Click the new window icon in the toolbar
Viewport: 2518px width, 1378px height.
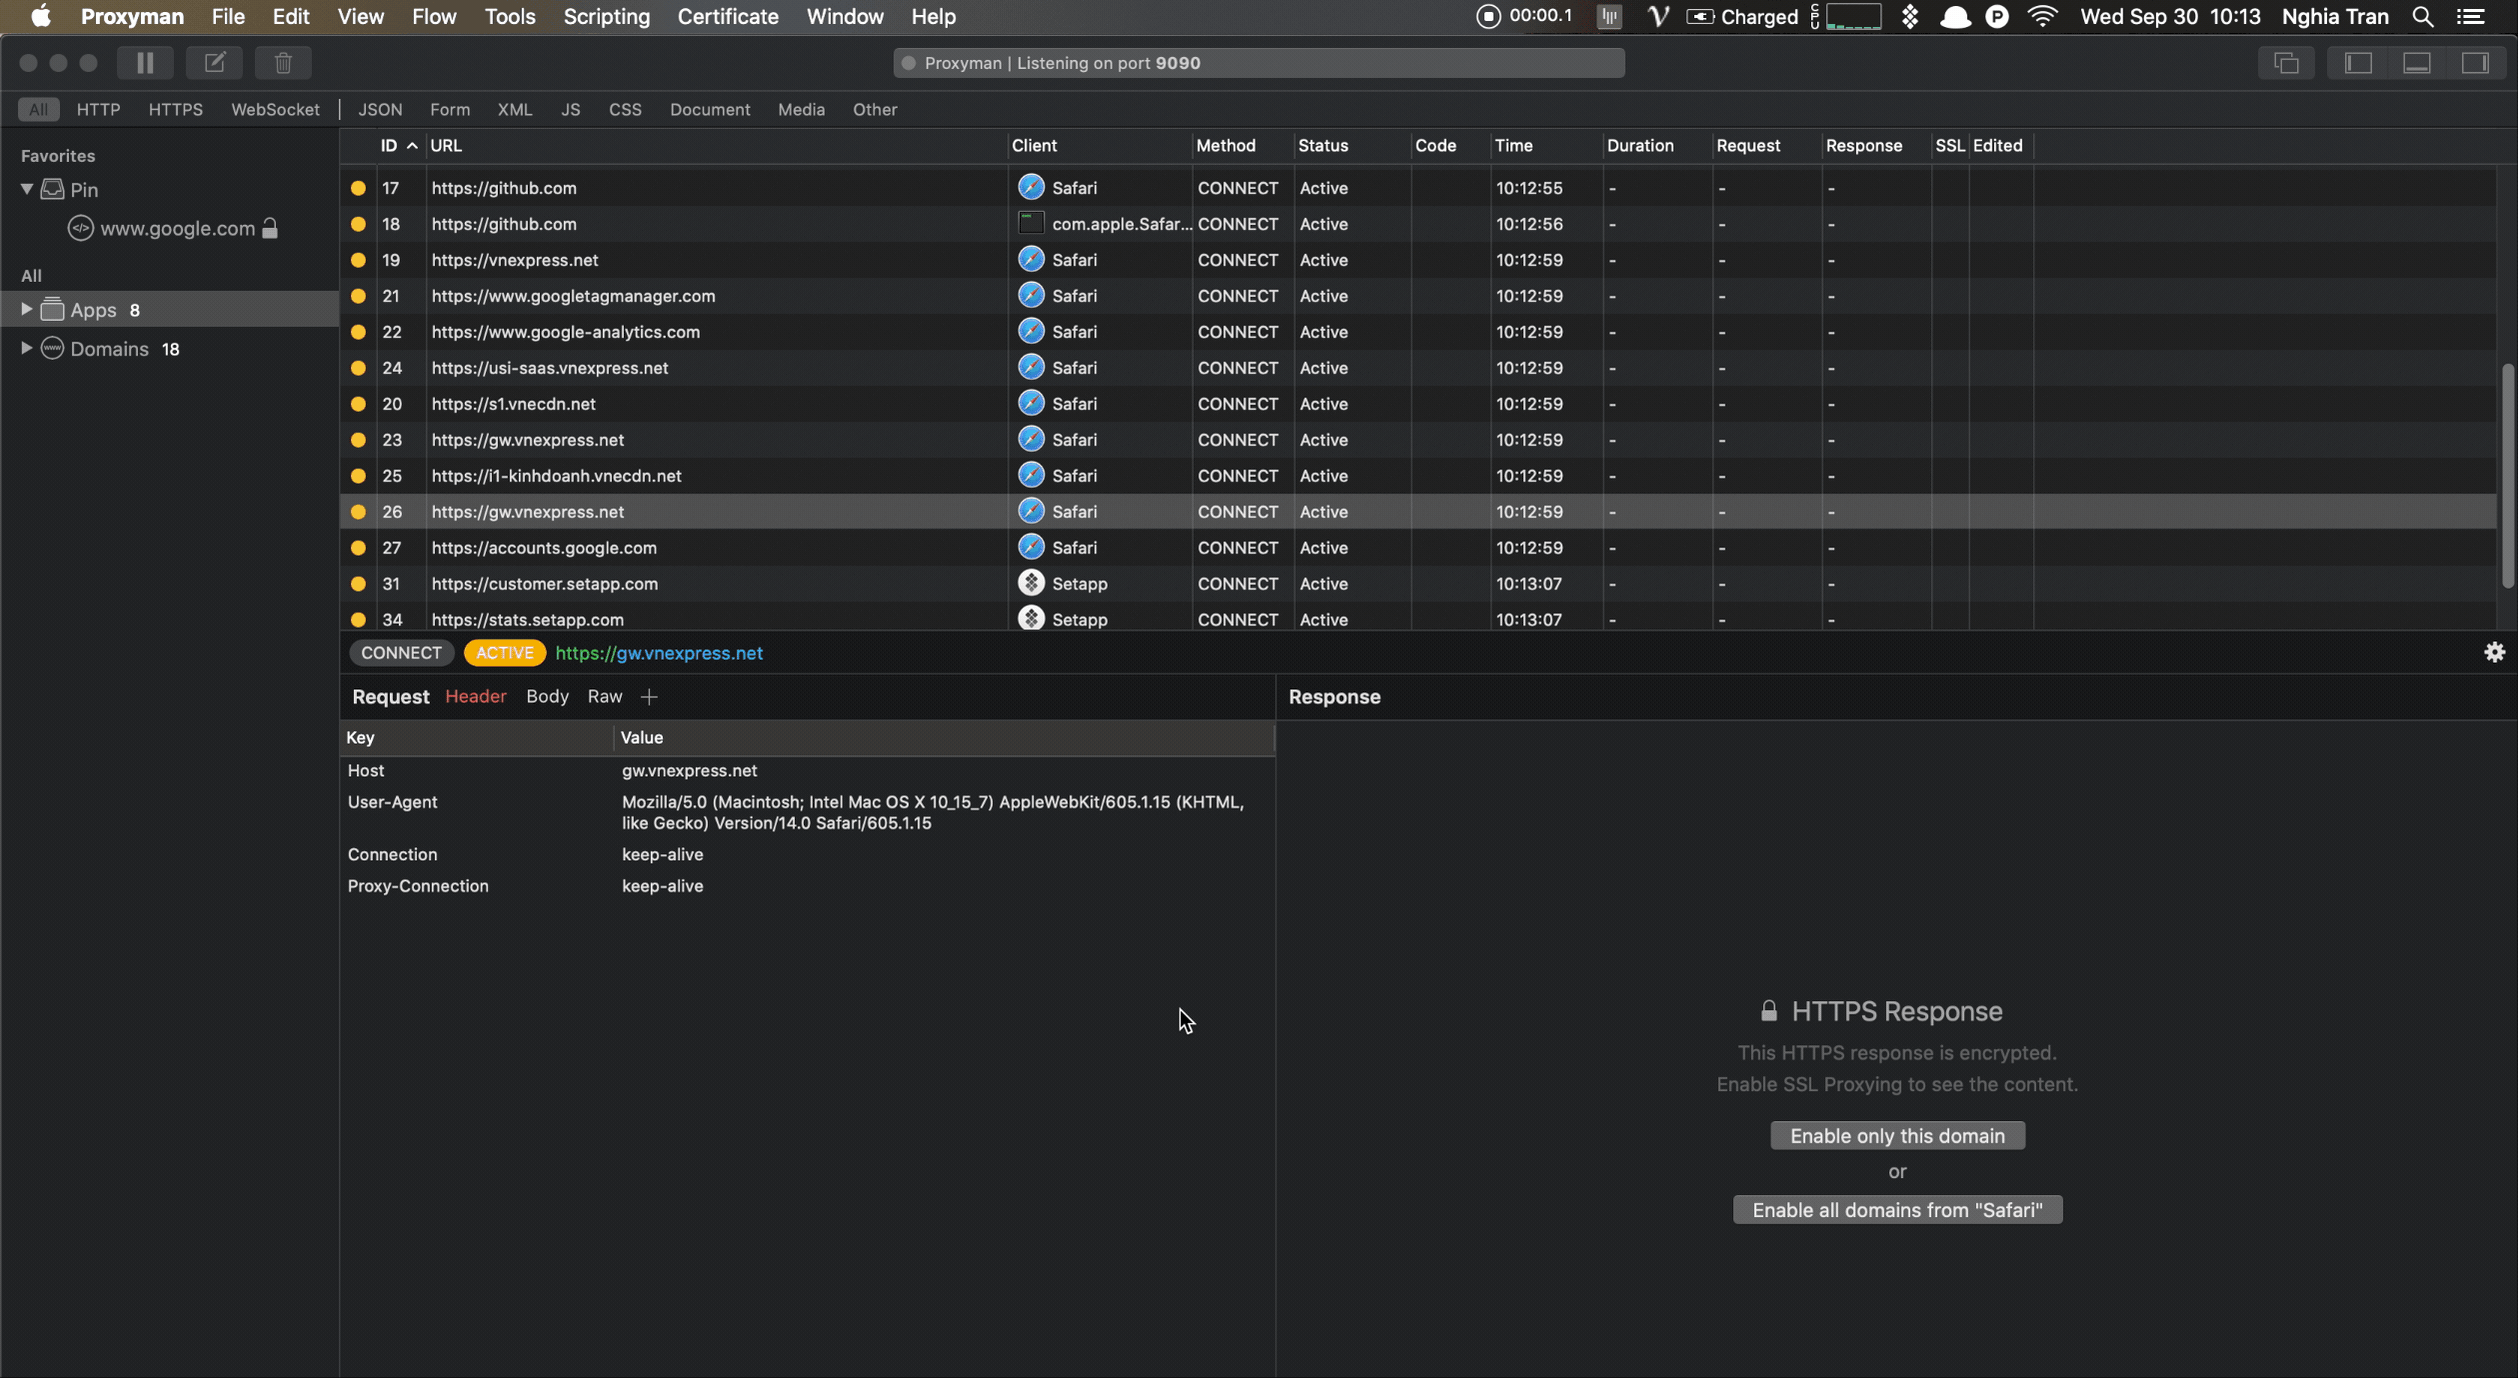2286,63
